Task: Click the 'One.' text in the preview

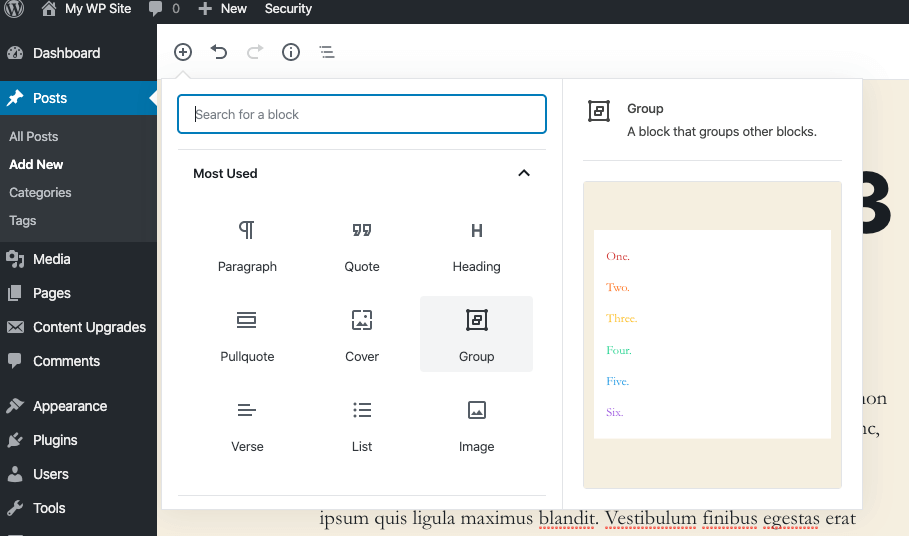Action: tap(618, 256)
